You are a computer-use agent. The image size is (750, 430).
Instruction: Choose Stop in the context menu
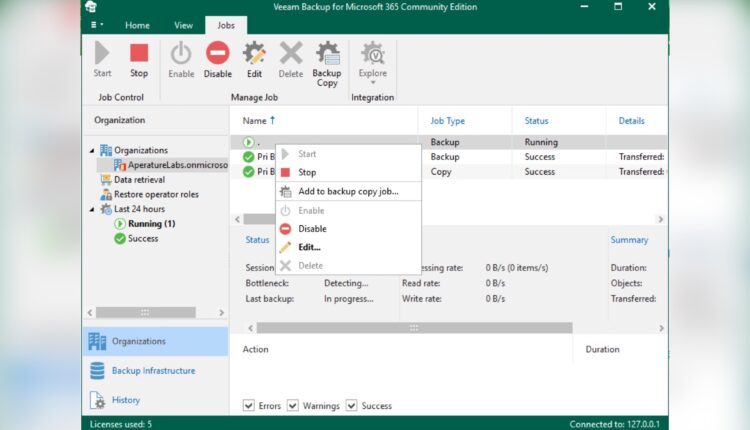coord(348,172)
